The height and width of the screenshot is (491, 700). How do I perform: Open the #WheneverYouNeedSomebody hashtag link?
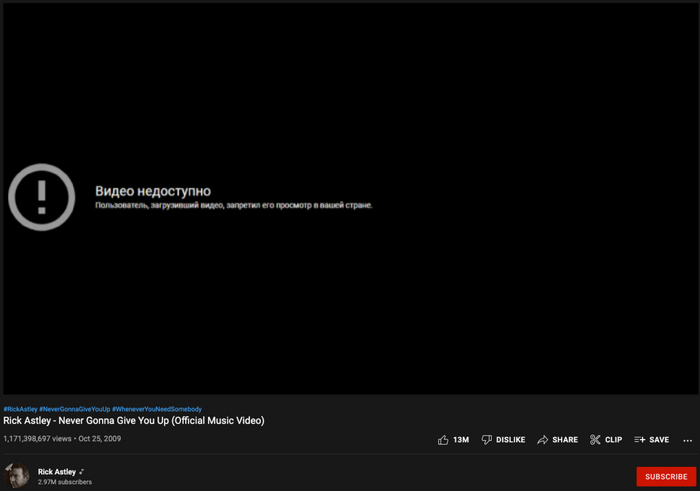pyautogui.click(x=156, y=409)
